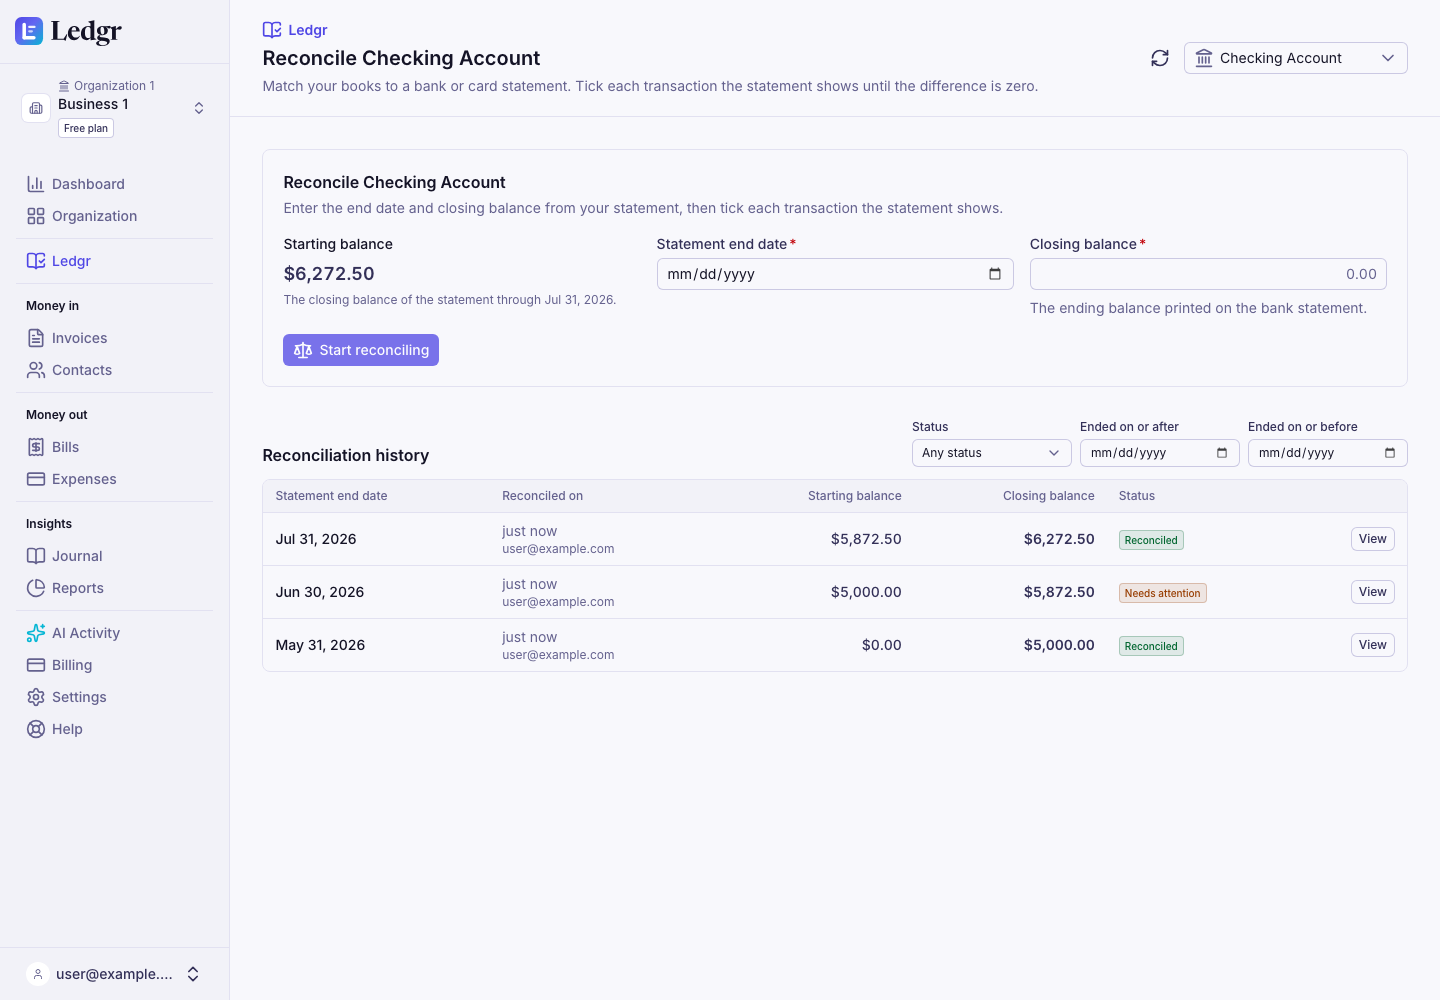
Task: Go to Ledgr in the sidebar
Action: (x=114, y=261)
